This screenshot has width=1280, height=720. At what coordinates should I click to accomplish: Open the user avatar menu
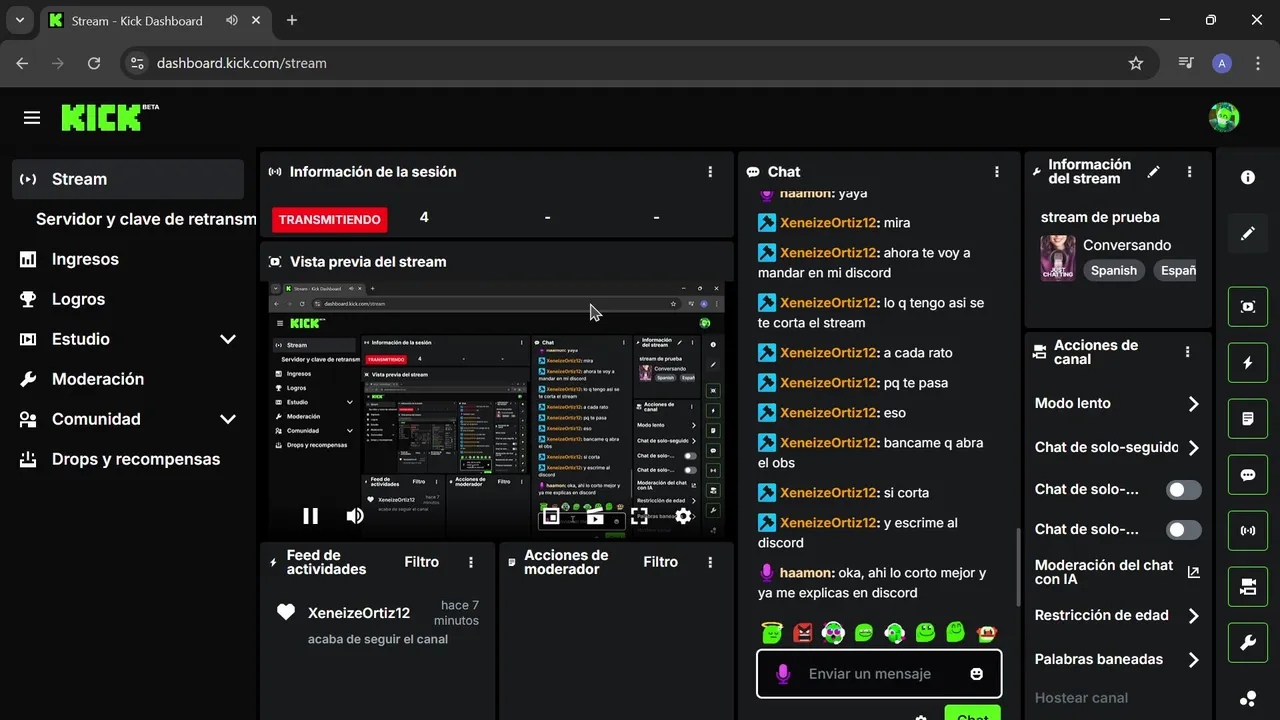pos(1224,118)
